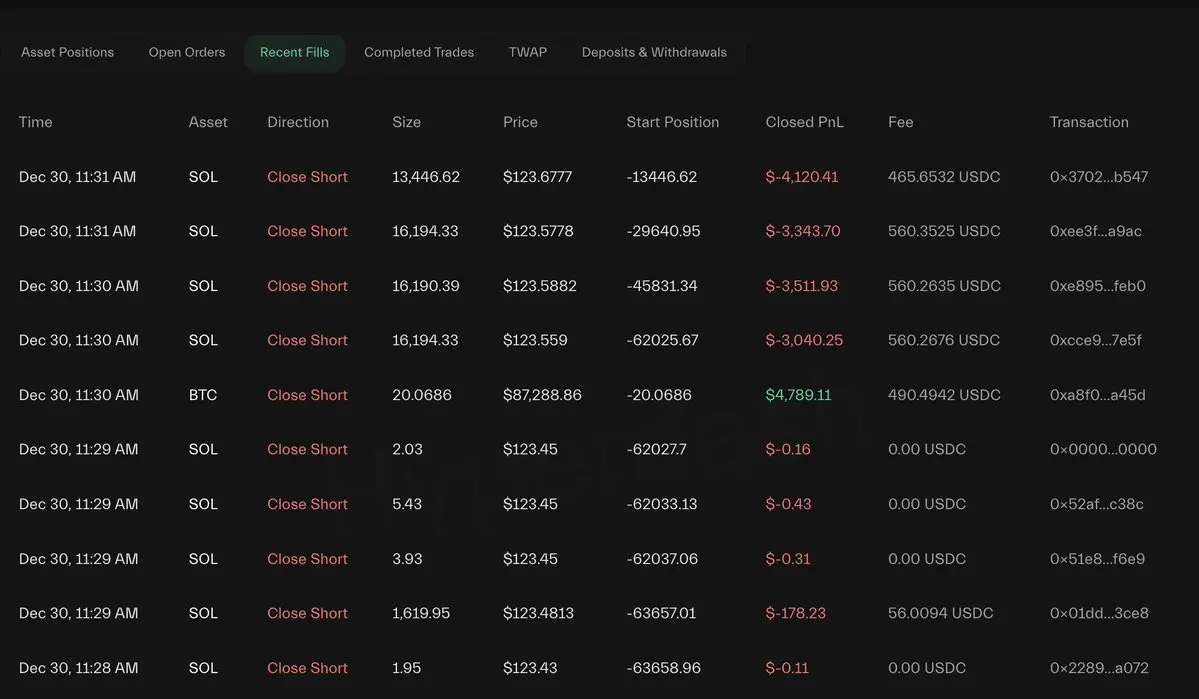Open transaction 0xcce9...7e5f
The image size is (1199, 699).
coord(1095,340)
